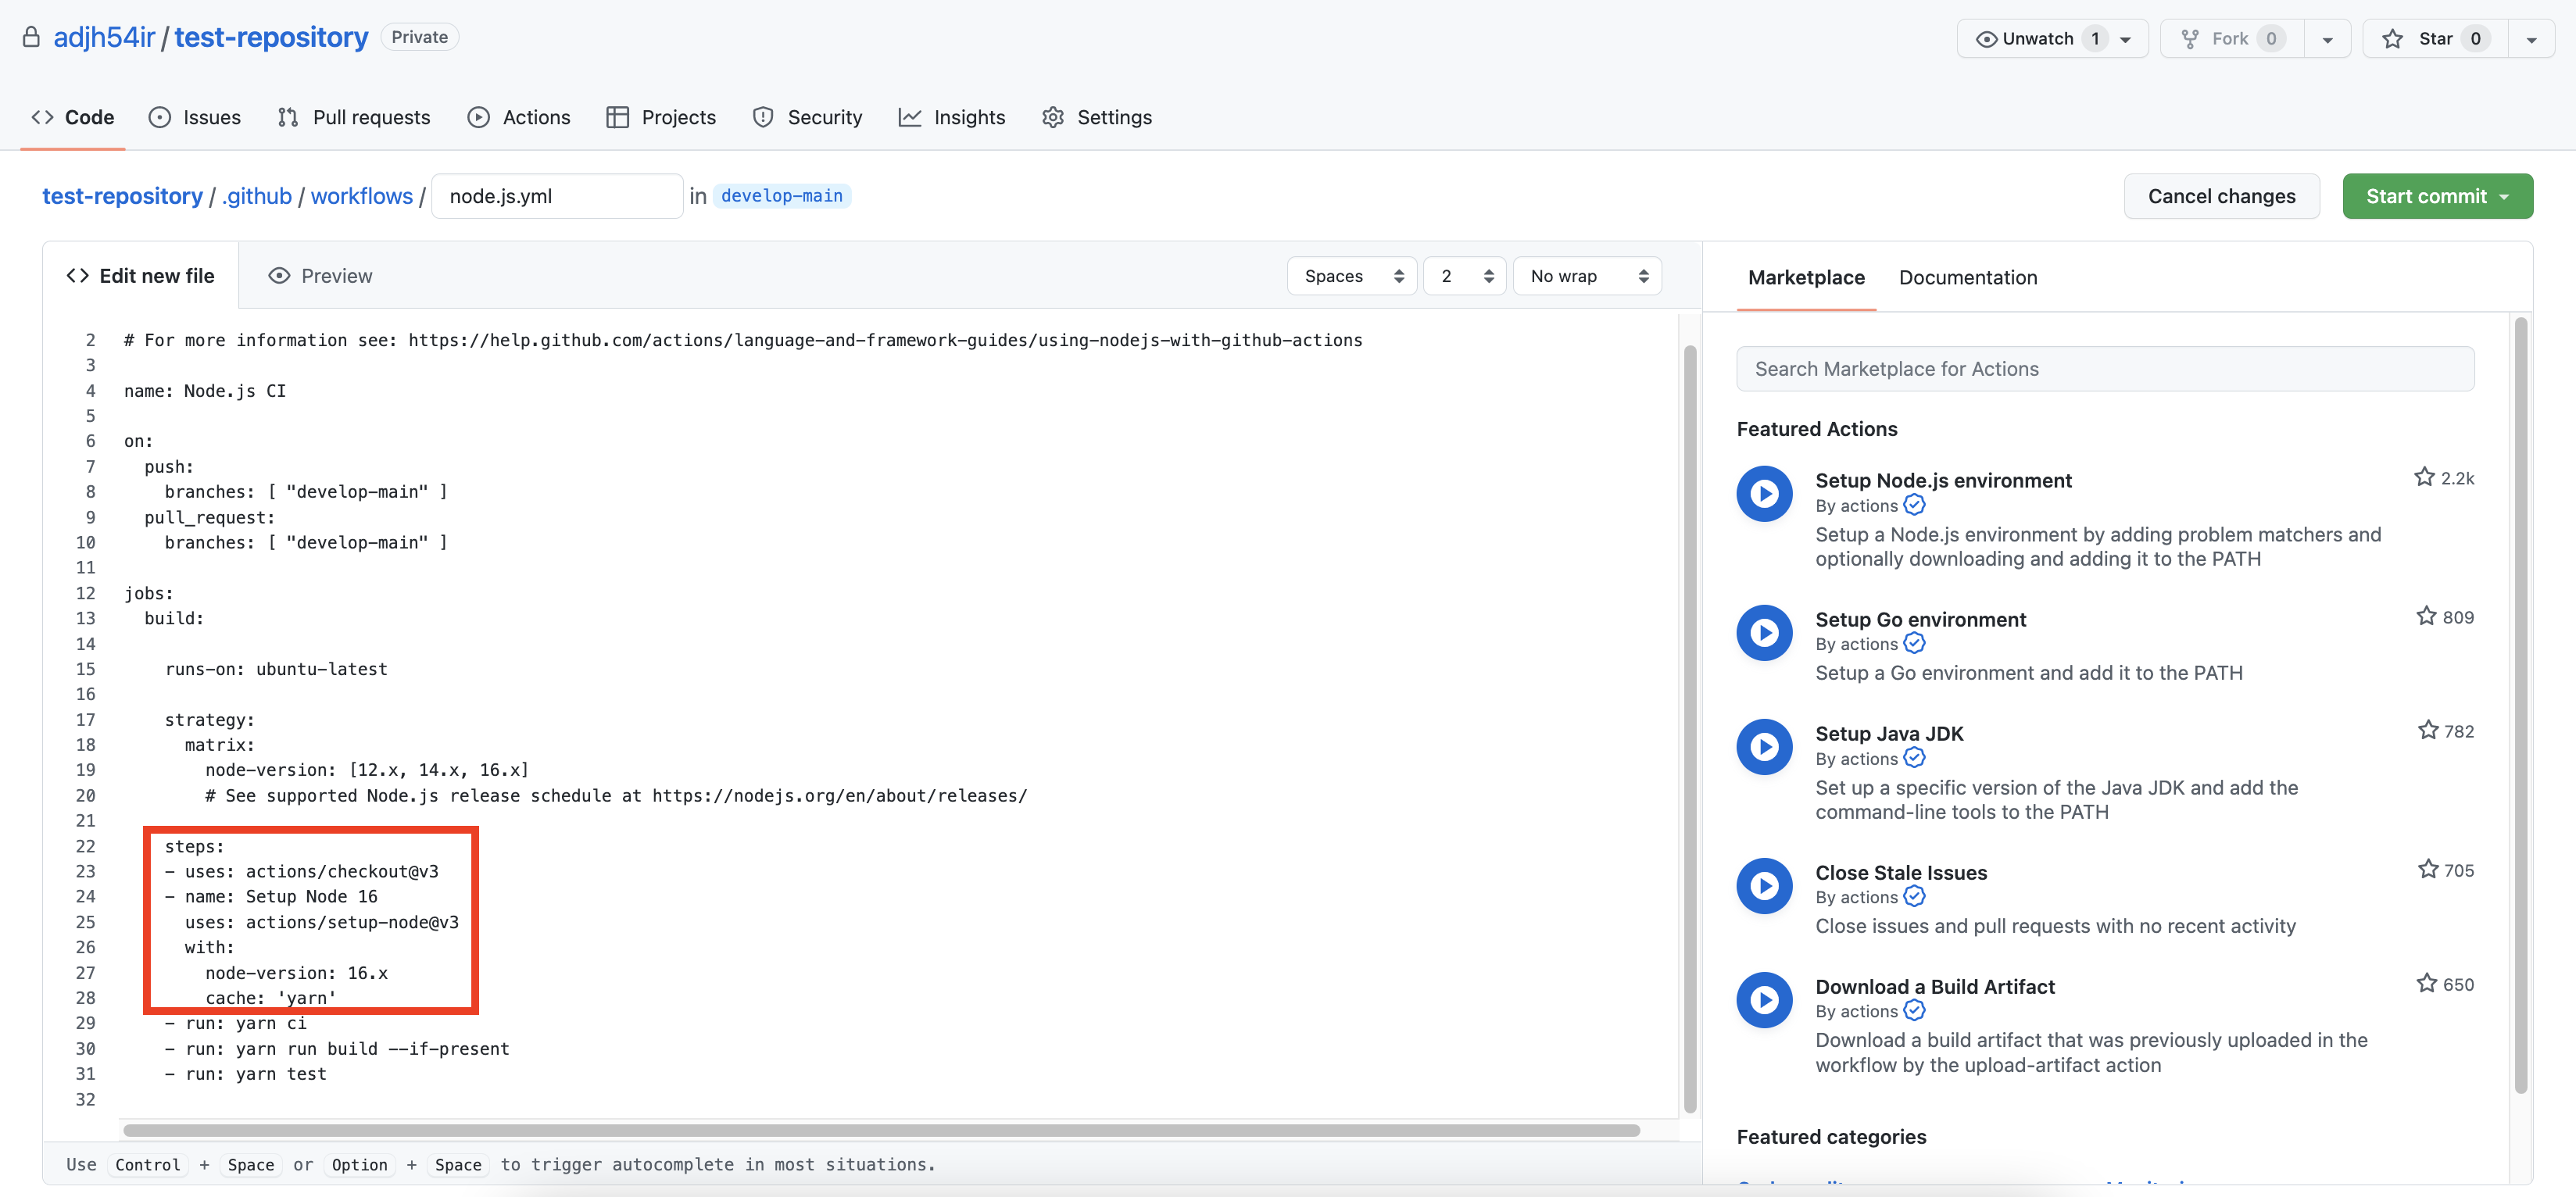2576x1197 pixels.
Task: Switch to the file Preview view
Action: [x=320, y=276]
